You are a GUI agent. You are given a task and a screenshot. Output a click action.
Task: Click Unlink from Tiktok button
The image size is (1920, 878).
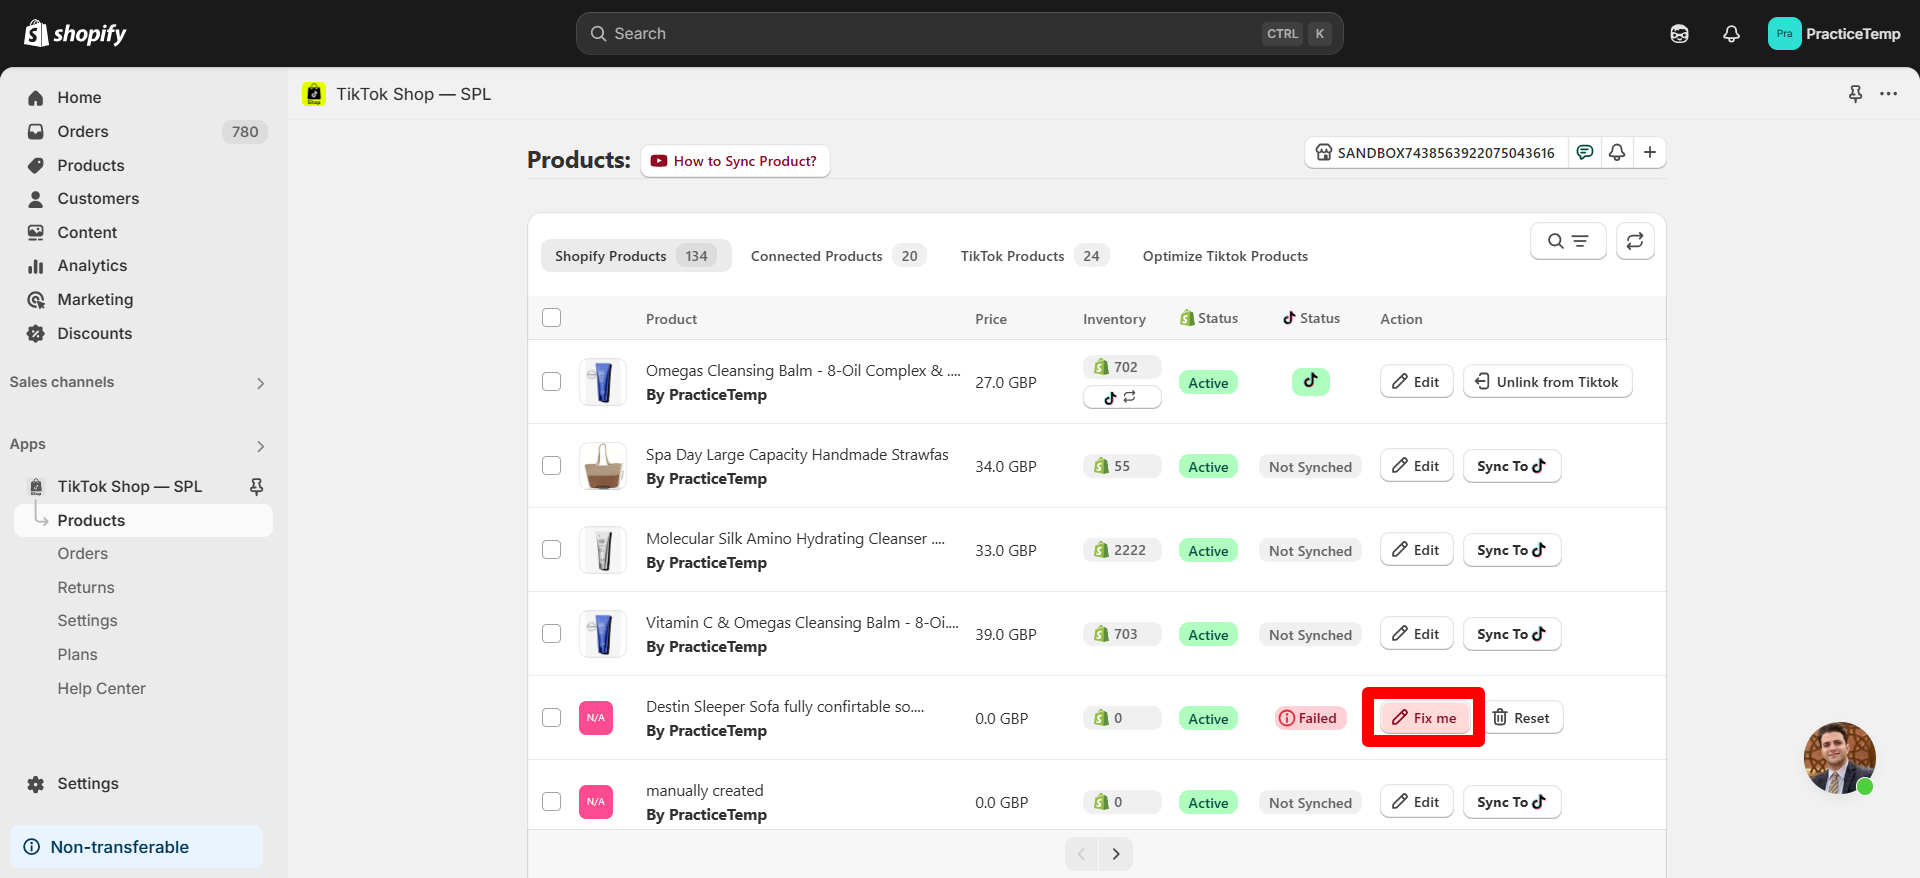click(x=1547, y=382)
